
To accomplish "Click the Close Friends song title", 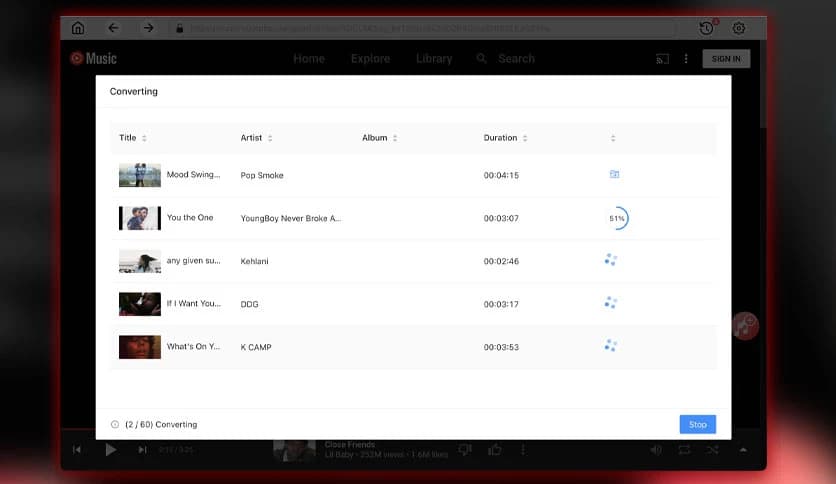I will 350,445.
